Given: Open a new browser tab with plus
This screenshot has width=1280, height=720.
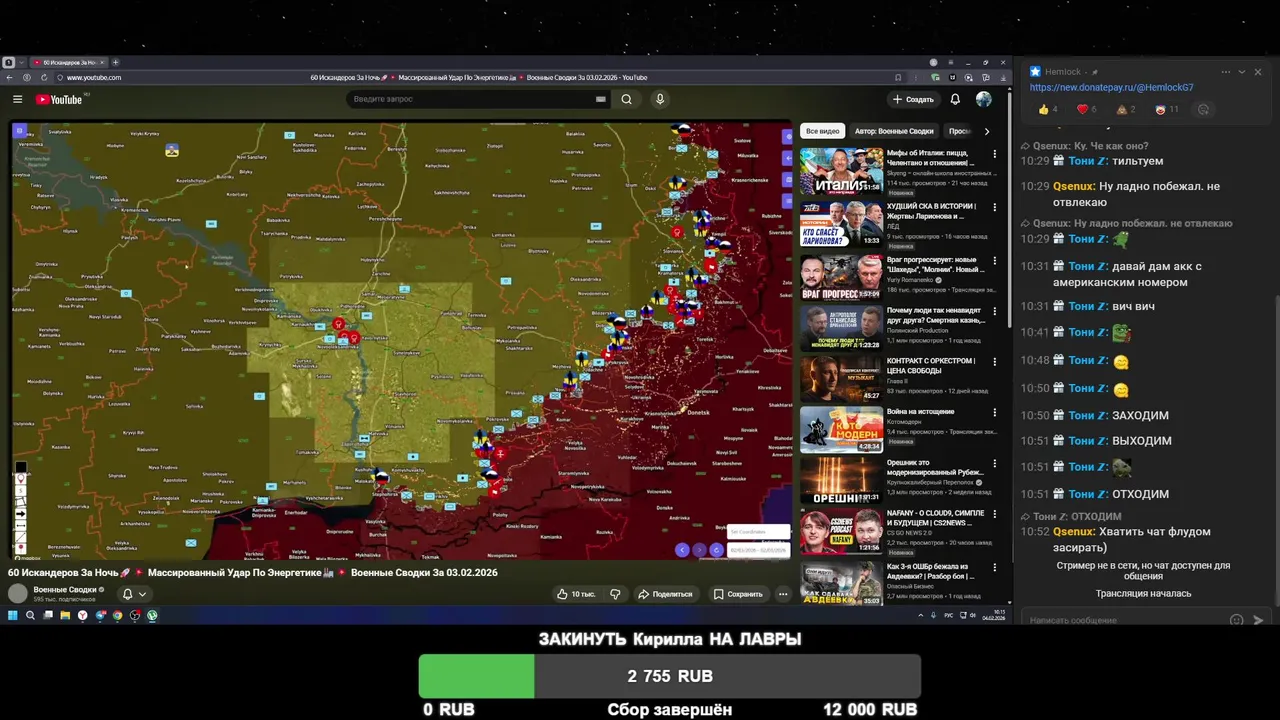Looking at the screenshot, I should [115, 62].
